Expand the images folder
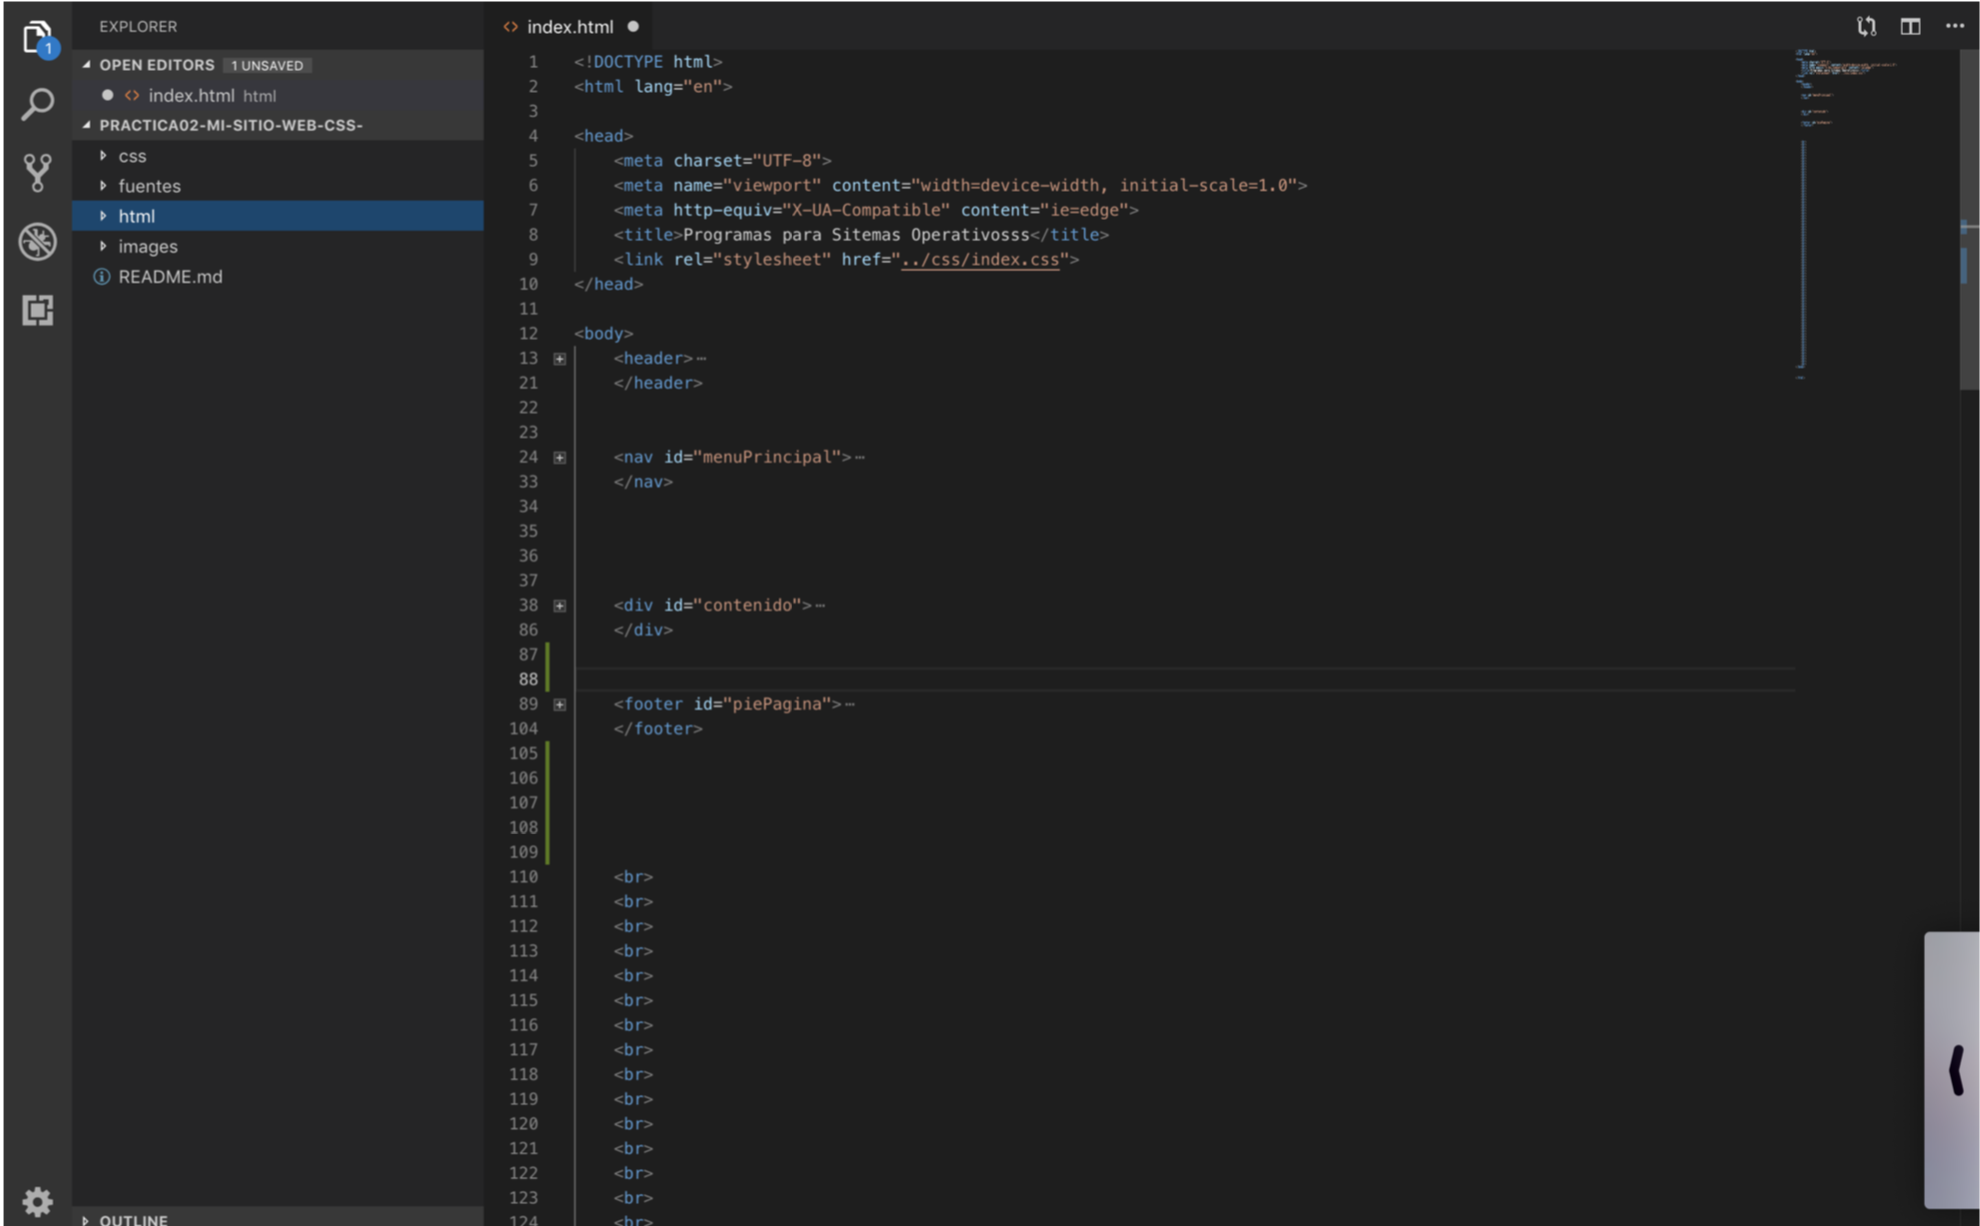 point(147,246)
